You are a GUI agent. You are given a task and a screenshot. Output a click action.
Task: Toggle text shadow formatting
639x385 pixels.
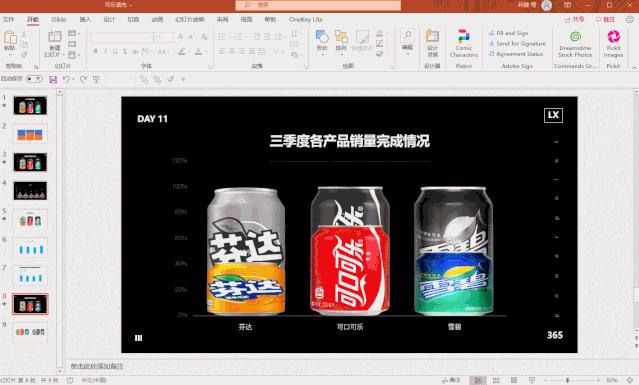(x=125, y=51)
